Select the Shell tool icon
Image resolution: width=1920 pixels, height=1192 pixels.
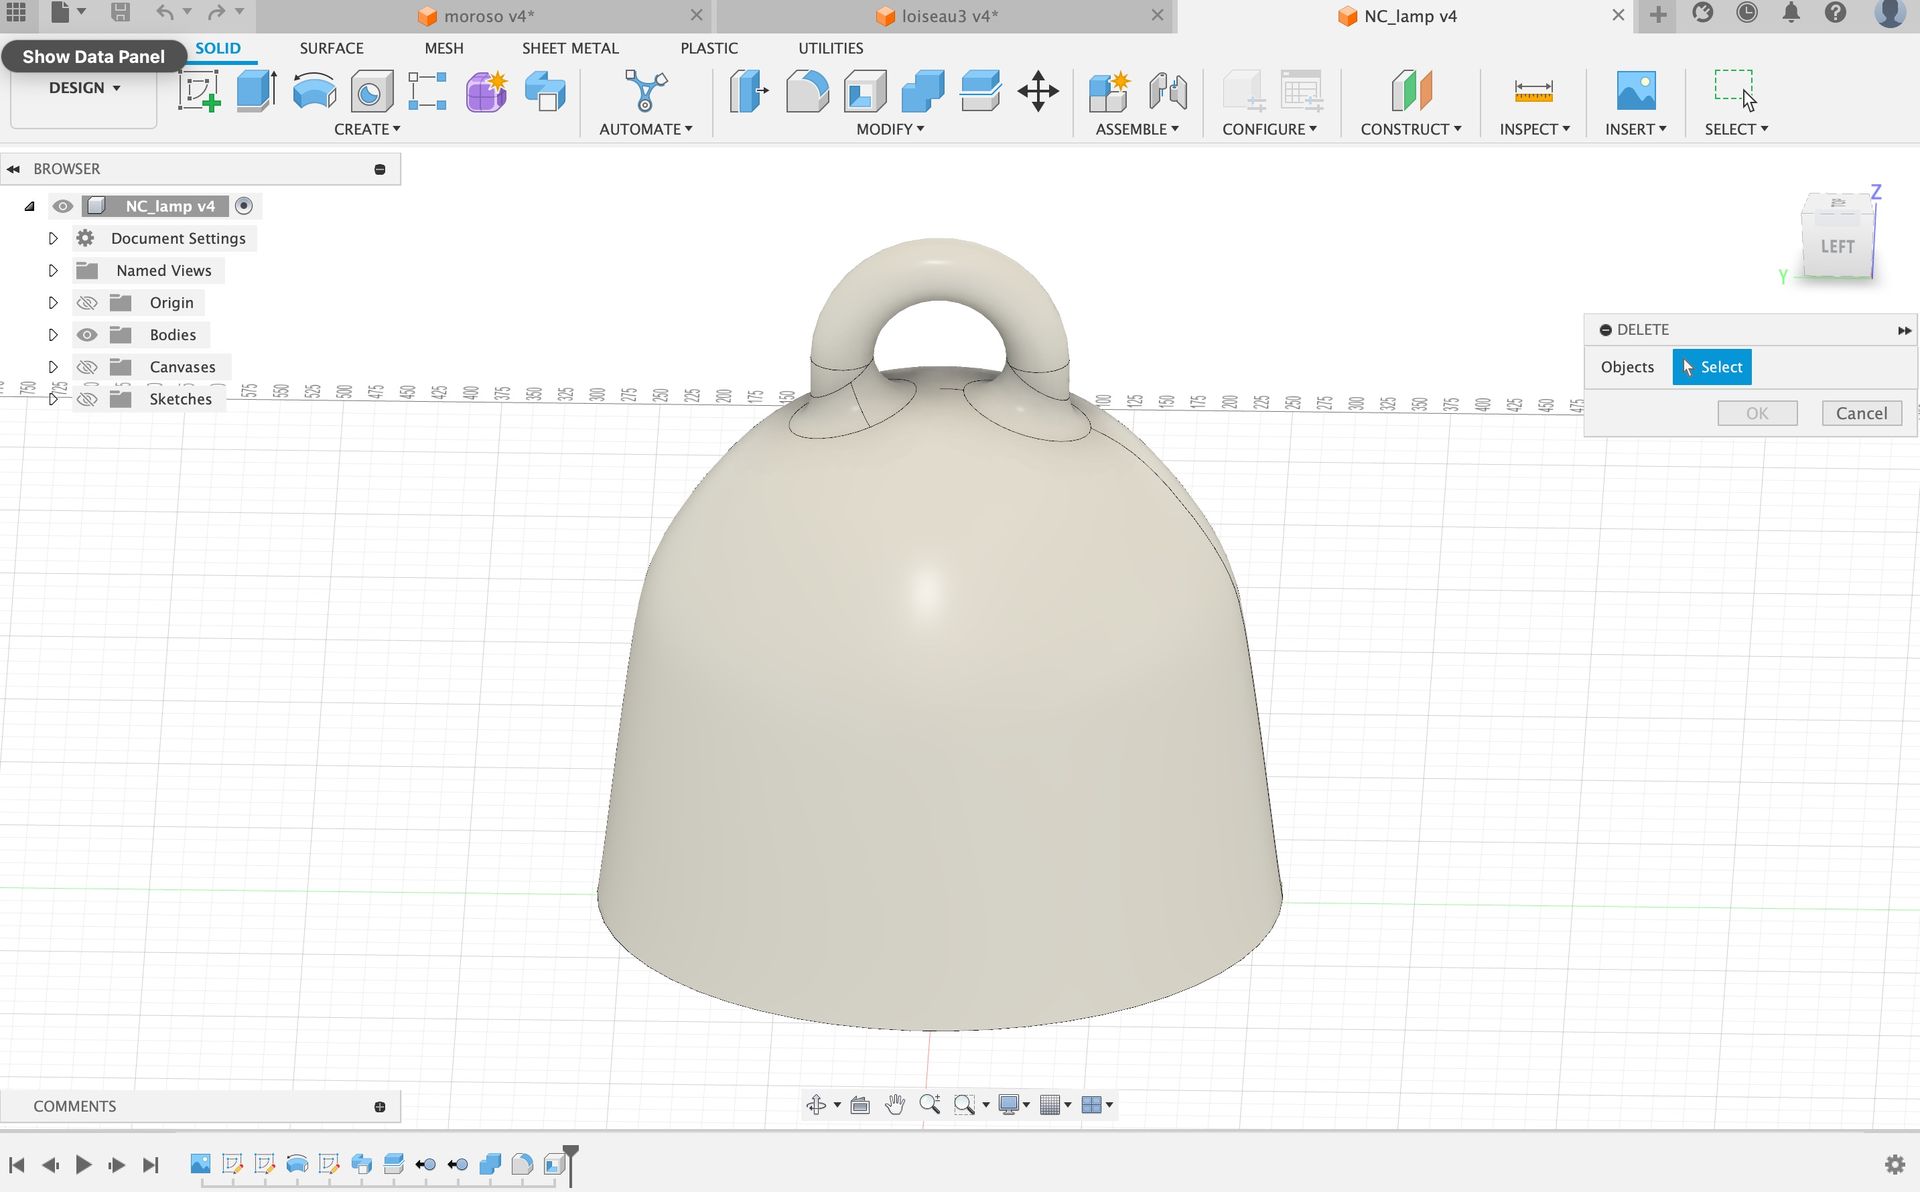865,91
